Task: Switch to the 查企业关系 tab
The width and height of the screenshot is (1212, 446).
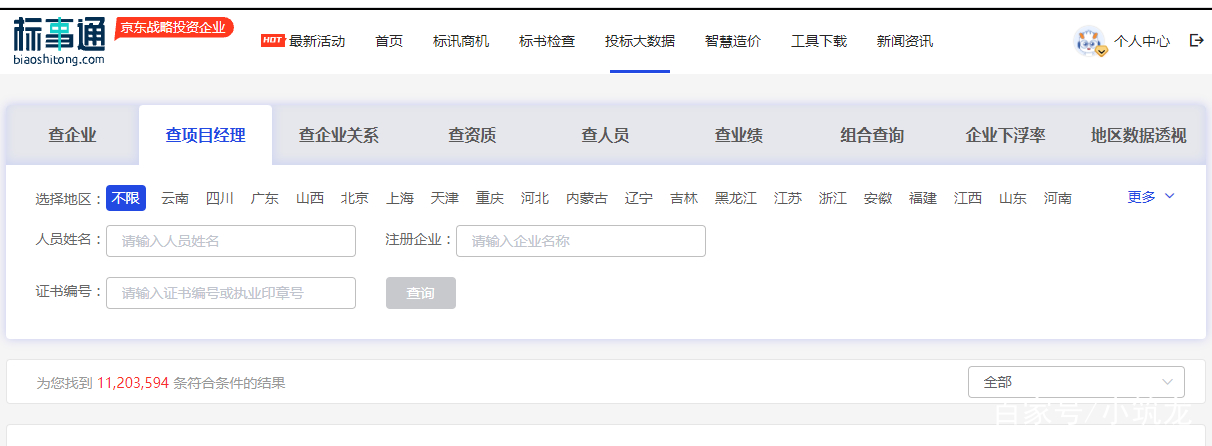Action: pos(339,135)
